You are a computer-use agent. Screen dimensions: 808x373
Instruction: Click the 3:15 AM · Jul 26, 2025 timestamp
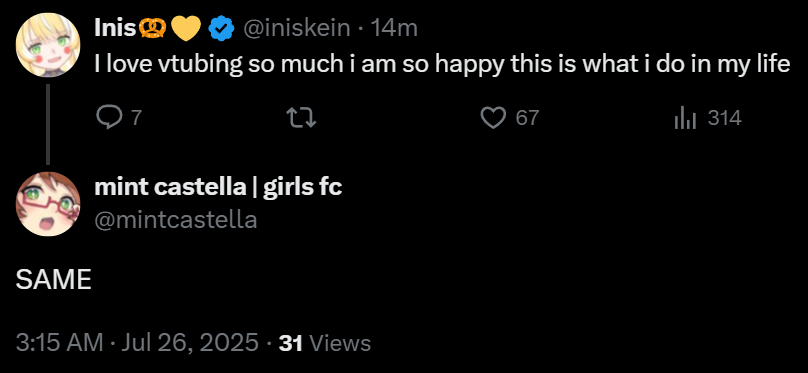[138, 343]
